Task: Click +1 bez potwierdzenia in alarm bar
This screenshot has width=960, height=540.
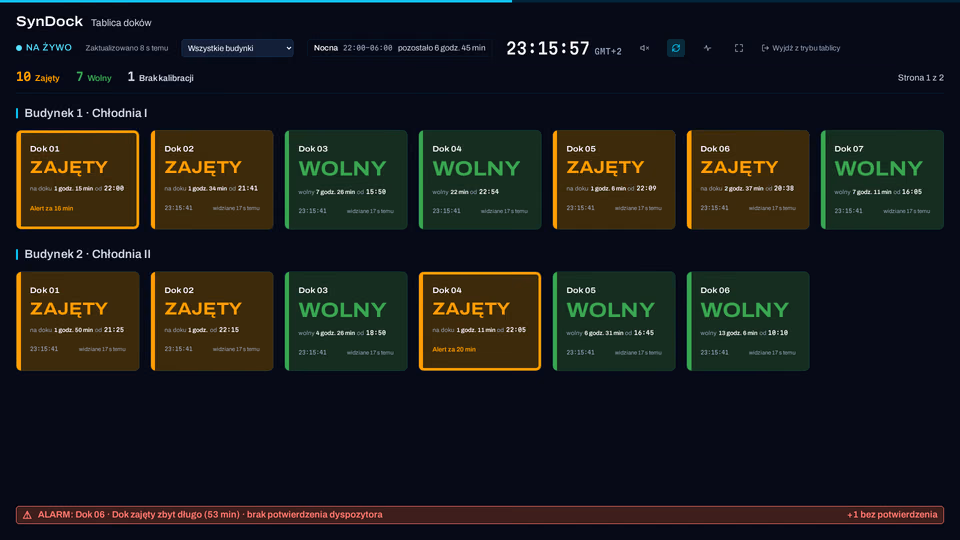Action: (x=892, y=515)
